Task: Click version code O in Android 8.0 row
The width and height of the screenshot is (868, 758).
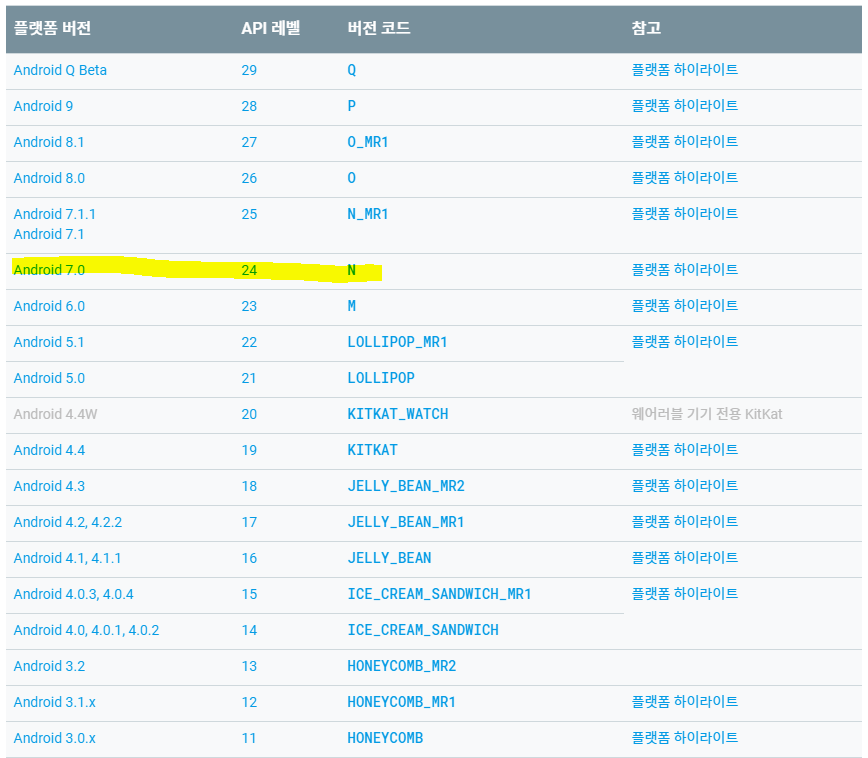Action: pyautogui.click(x=352, y=178)
